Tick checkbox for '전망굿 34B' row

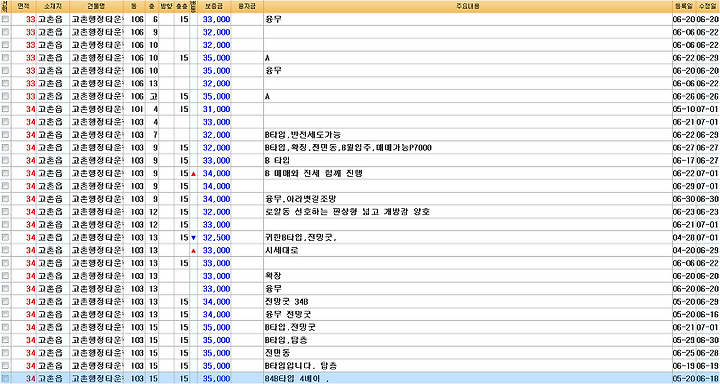click(5, 302)
